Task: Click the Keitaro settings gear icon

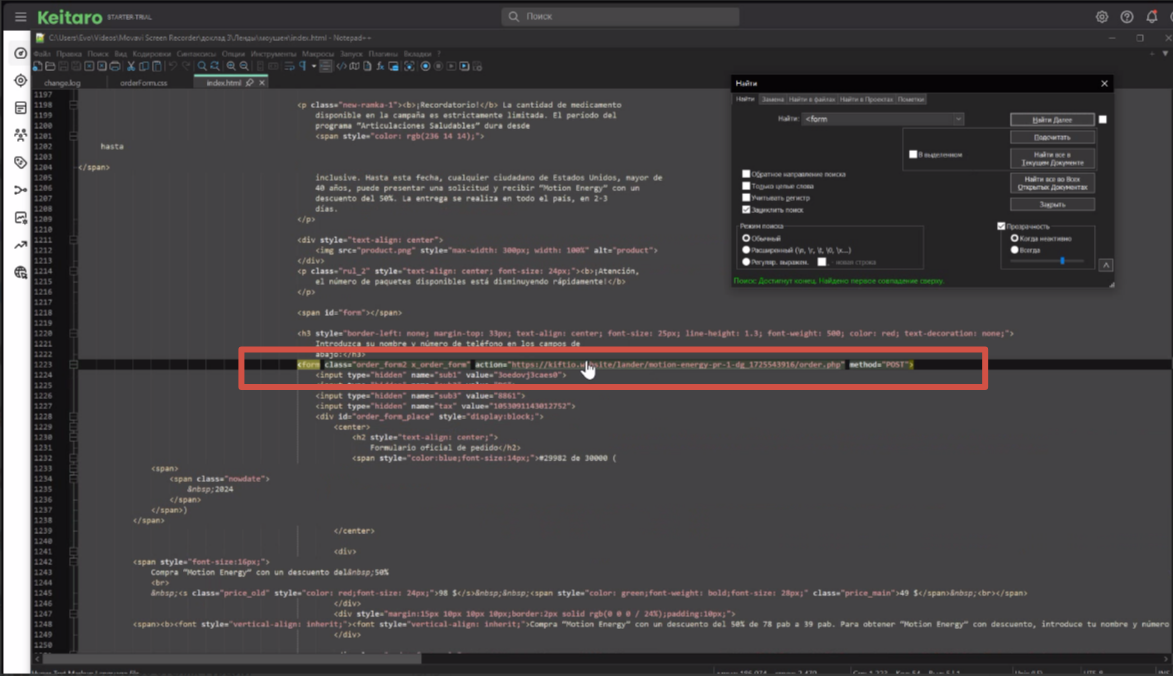Action: (1101, 17)
